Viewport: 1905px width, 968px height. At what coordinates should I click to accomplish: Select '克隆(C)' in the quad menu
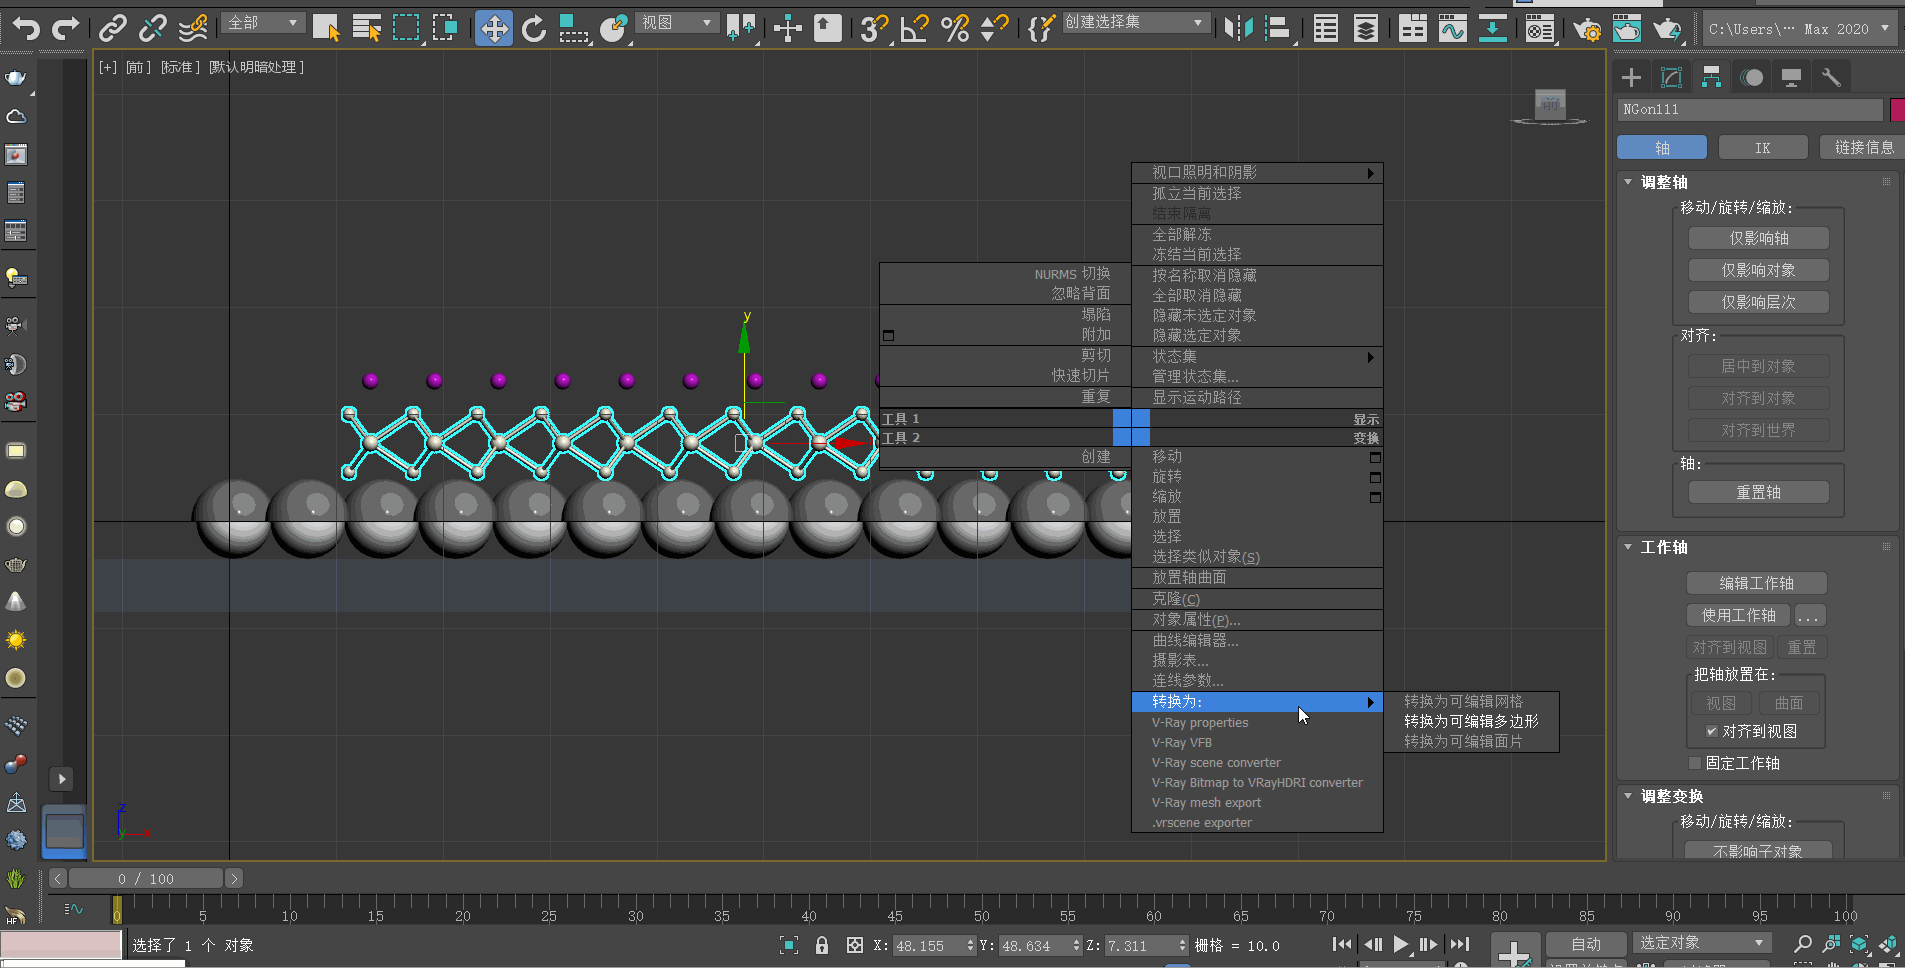click(x=1257, y=599)
